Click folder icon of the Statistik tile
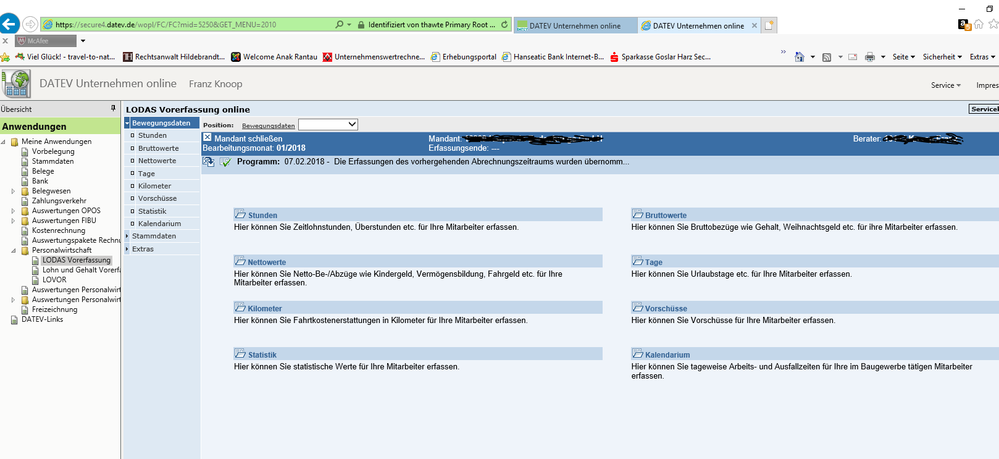 click(x=240, y=354)
